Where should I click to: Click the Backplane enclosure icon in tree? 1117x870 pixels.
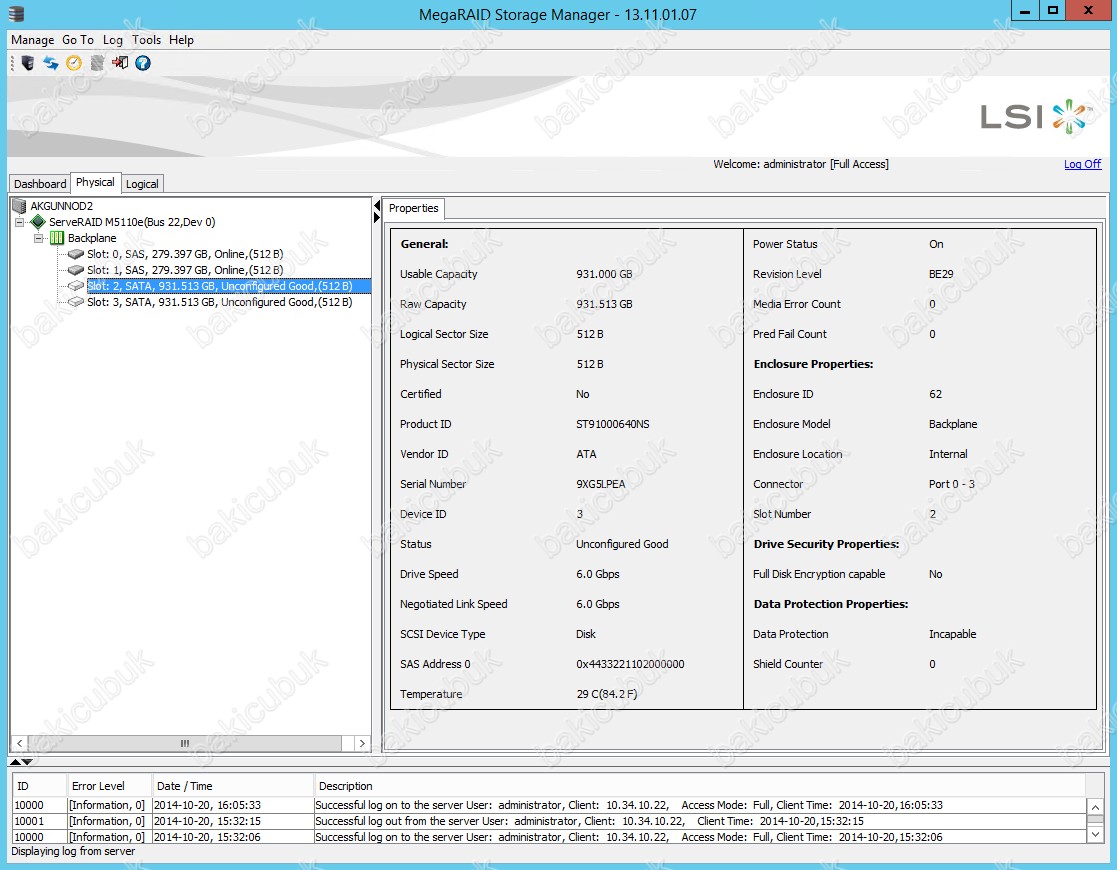coord(57,238)
